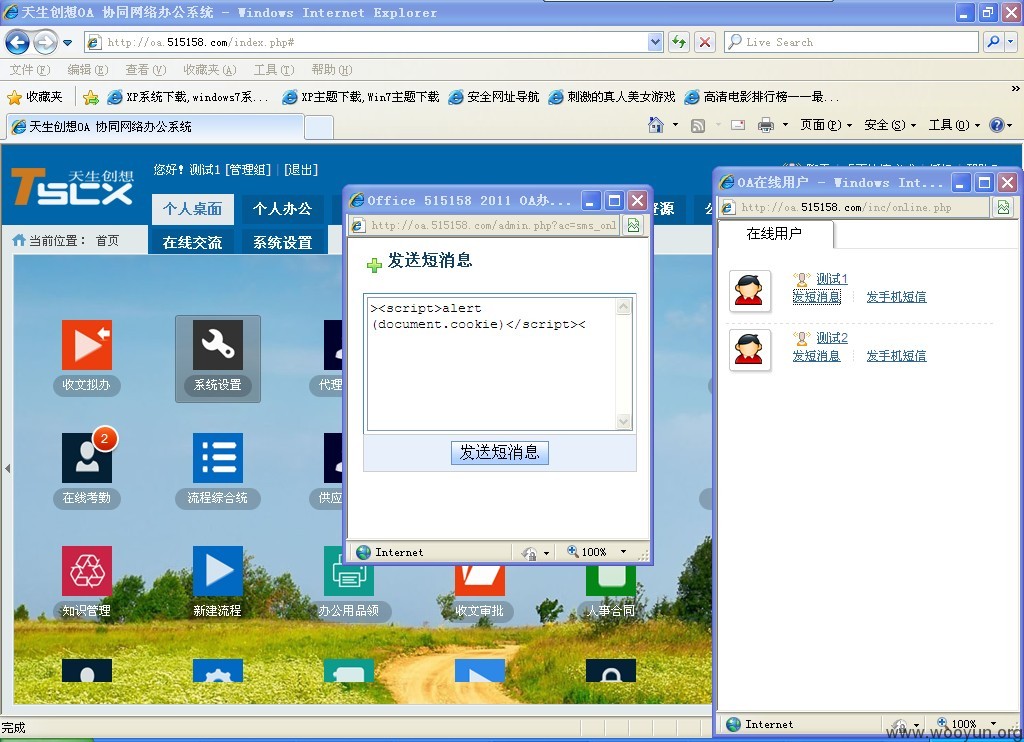Open the 流程综合统 list icon
The width and height of the screenshot is (1024, 742).
(217, 457)
